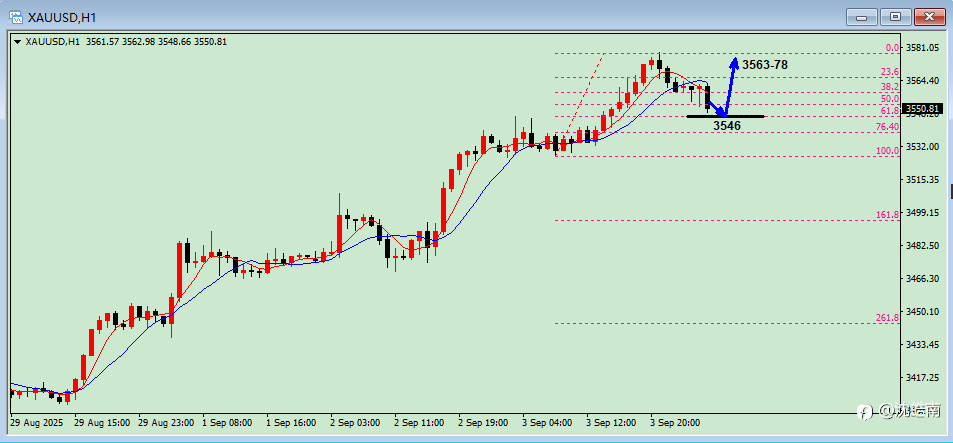Click the 2 Sep 19:00 time axis label
The height and width of the screenshot is (443, 953).
point(484,422)
